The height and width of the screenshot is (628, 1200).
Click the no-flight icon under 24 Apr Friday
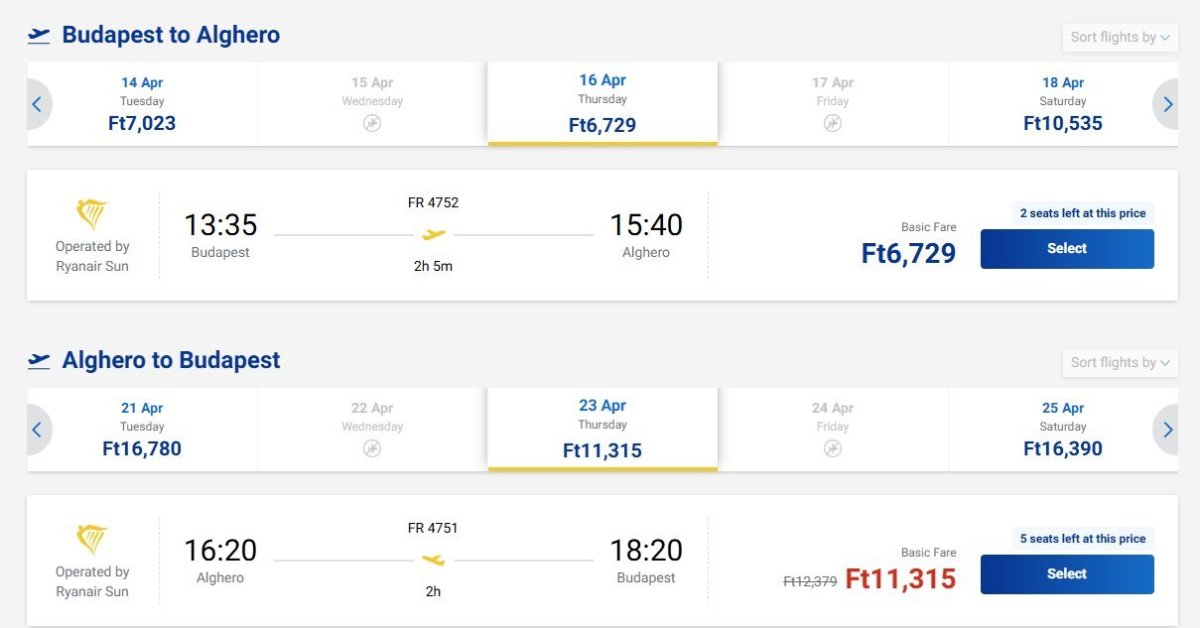(x=832, y=449)
